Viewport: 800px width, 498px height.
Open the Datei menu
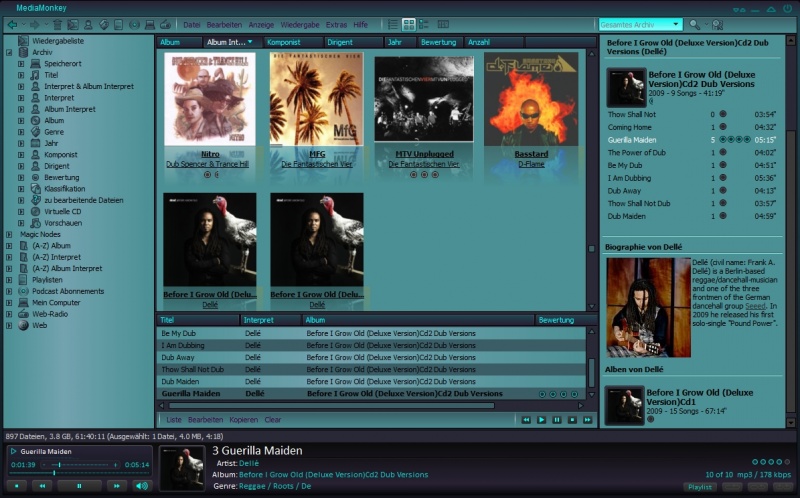192,24
